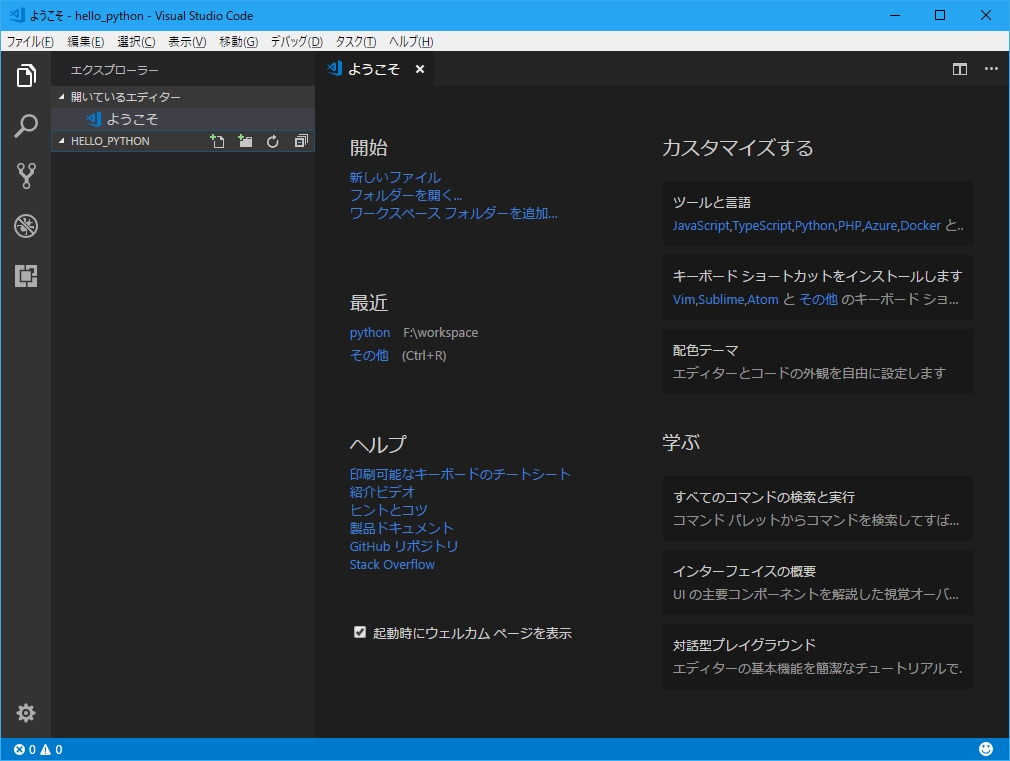Click the 新しいファイル link
1010x761 pixels.
point(395,177)
